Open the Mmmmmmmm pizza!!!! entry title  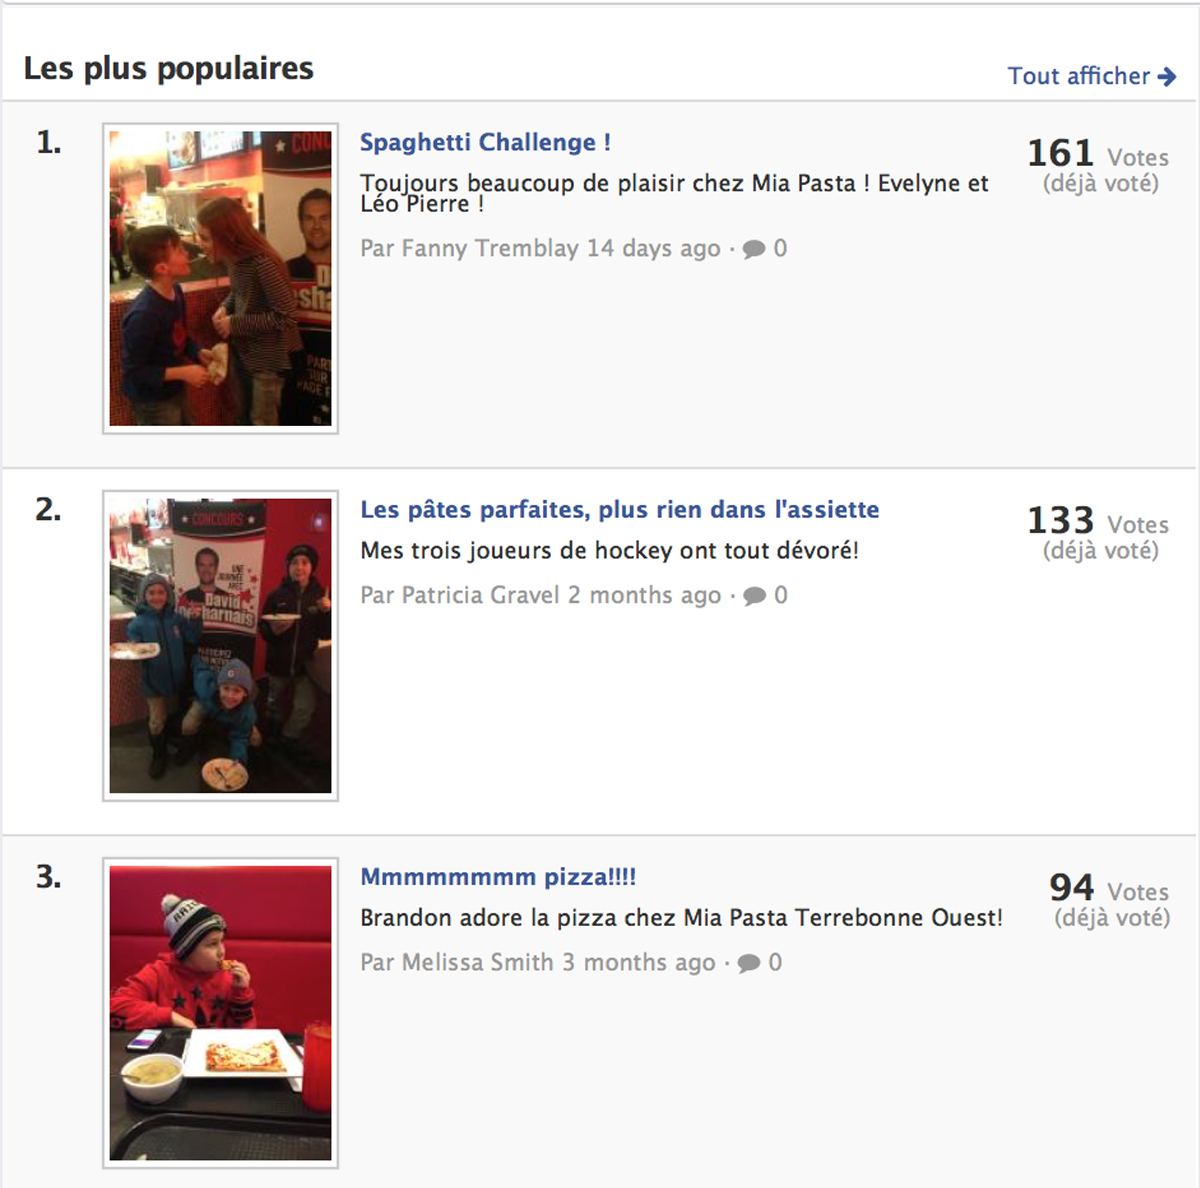(x=498, y=877)
